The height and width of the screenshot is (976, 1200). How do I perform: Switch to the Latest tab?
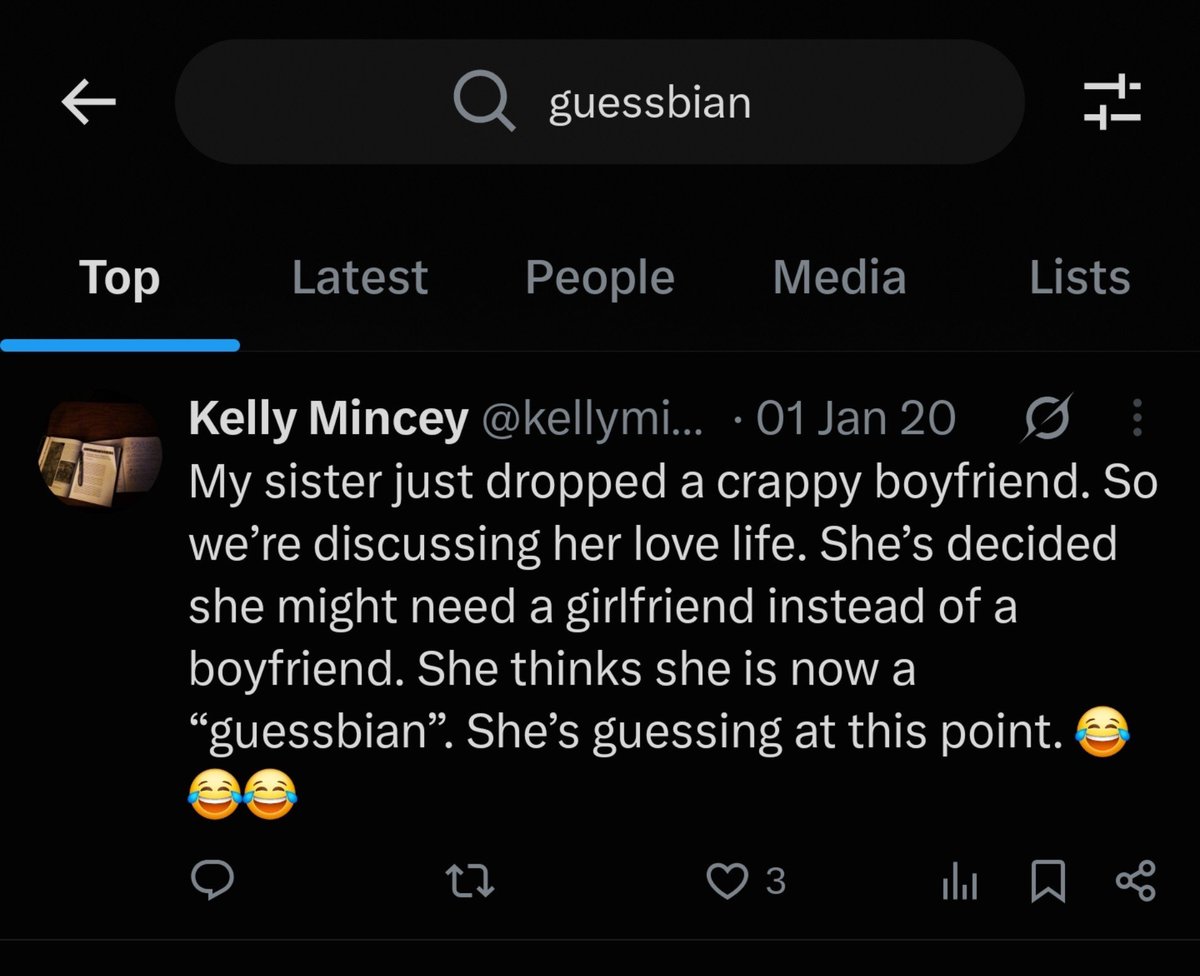(x=359, y=278)
